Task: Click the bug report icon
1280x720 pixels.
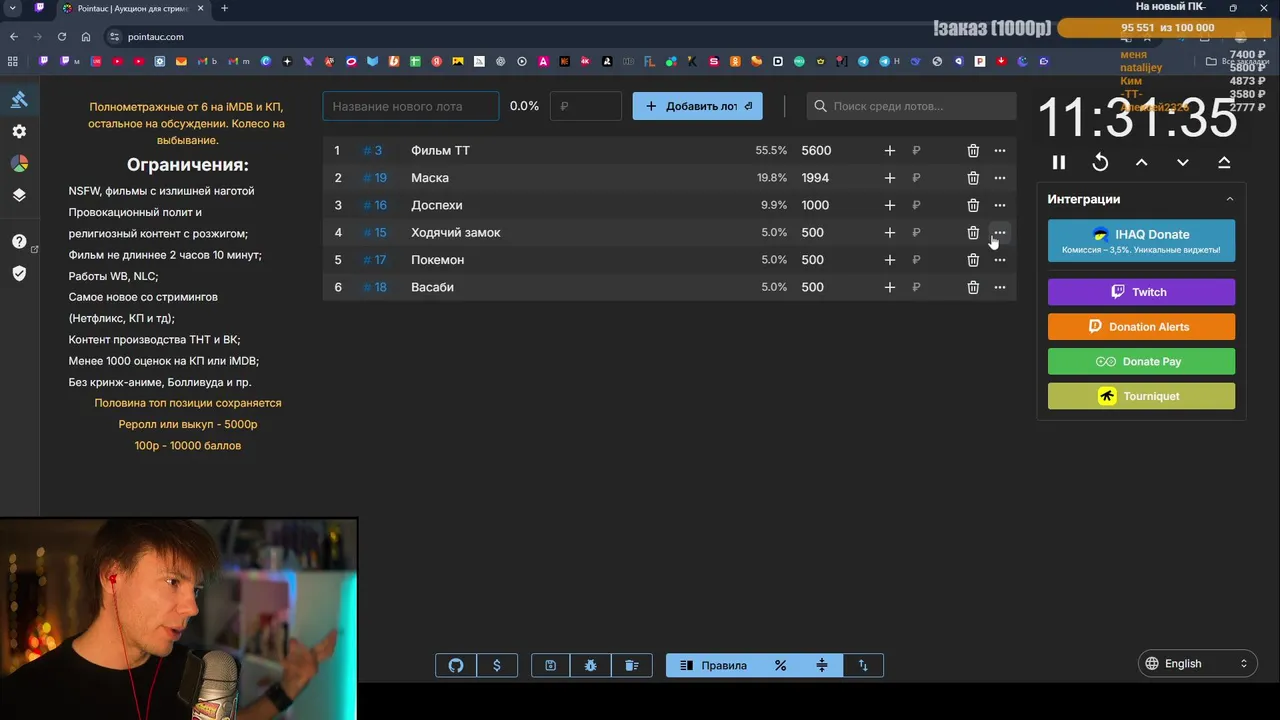Action: click(x=591, y=665)
